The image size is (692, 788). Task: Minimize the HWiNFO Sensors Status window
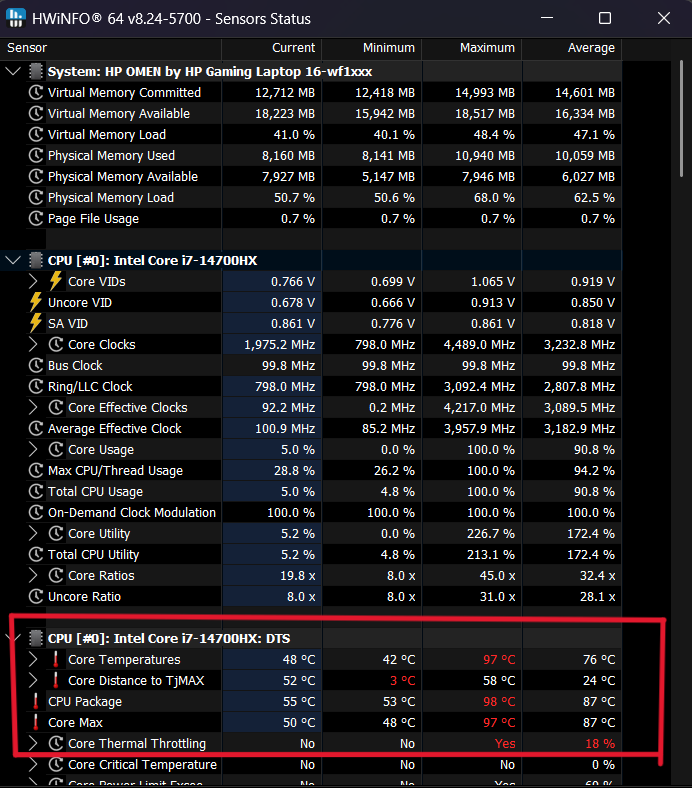pos(547,19)
